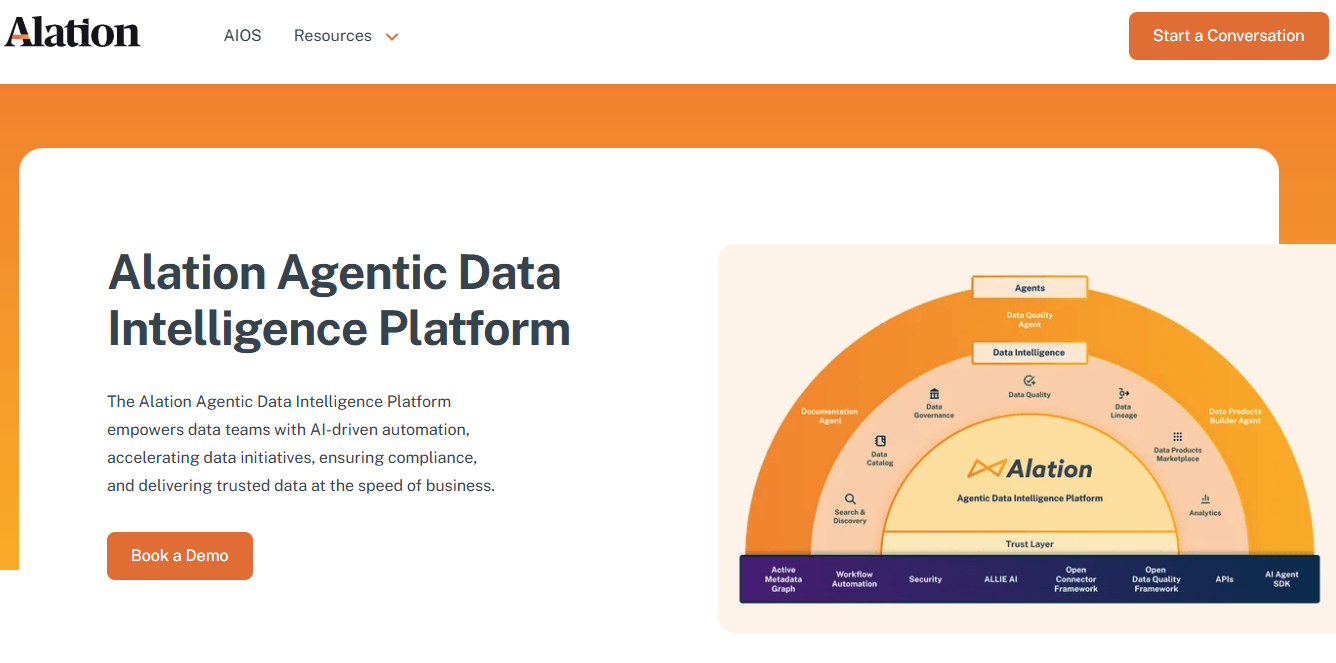Screen dimensions: 1336x663
Task: Click the Alation logo in header
Action: point(72,33)
